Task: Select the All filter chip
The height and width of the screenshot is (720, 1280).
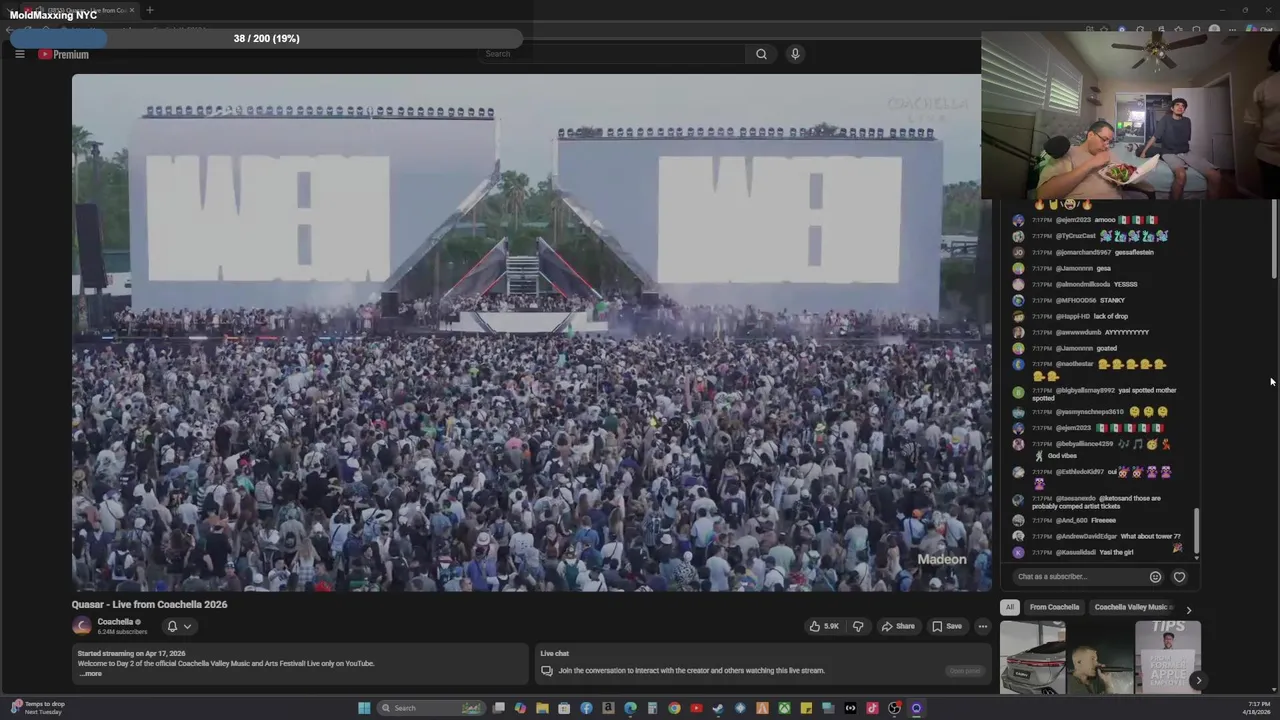Action: [x=1010, y=607]
